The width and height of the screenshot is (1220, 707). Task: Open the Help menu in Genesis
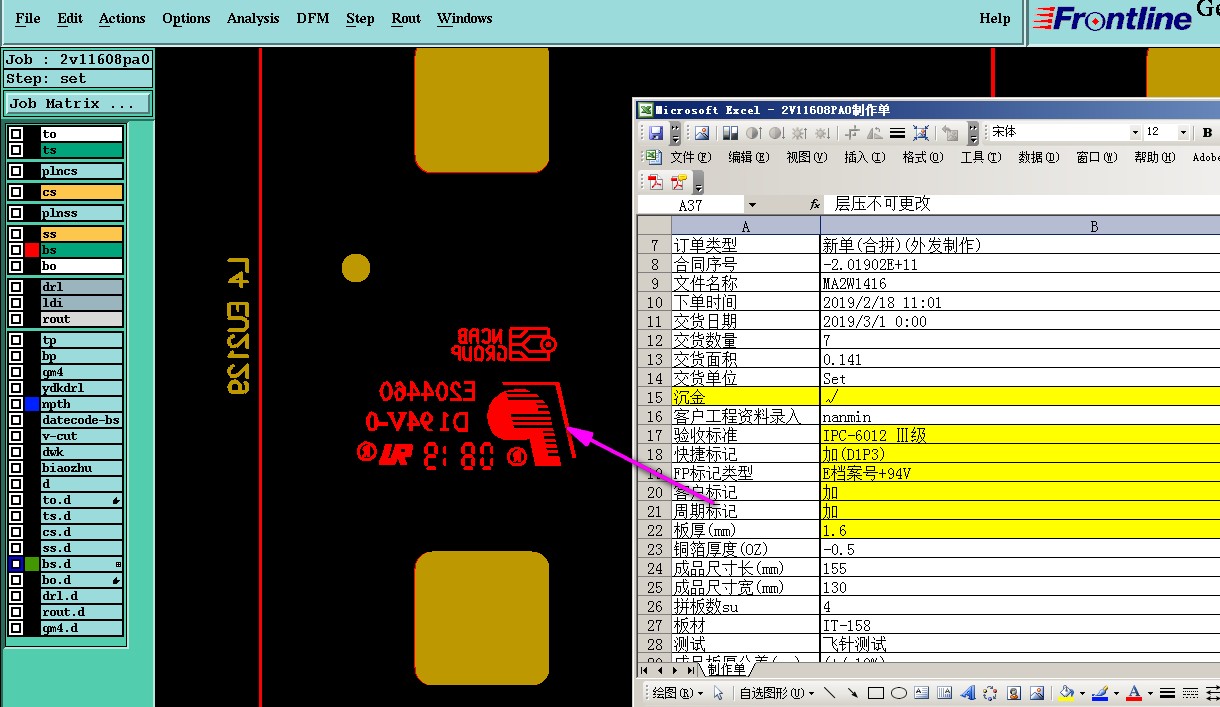point(994,18)
